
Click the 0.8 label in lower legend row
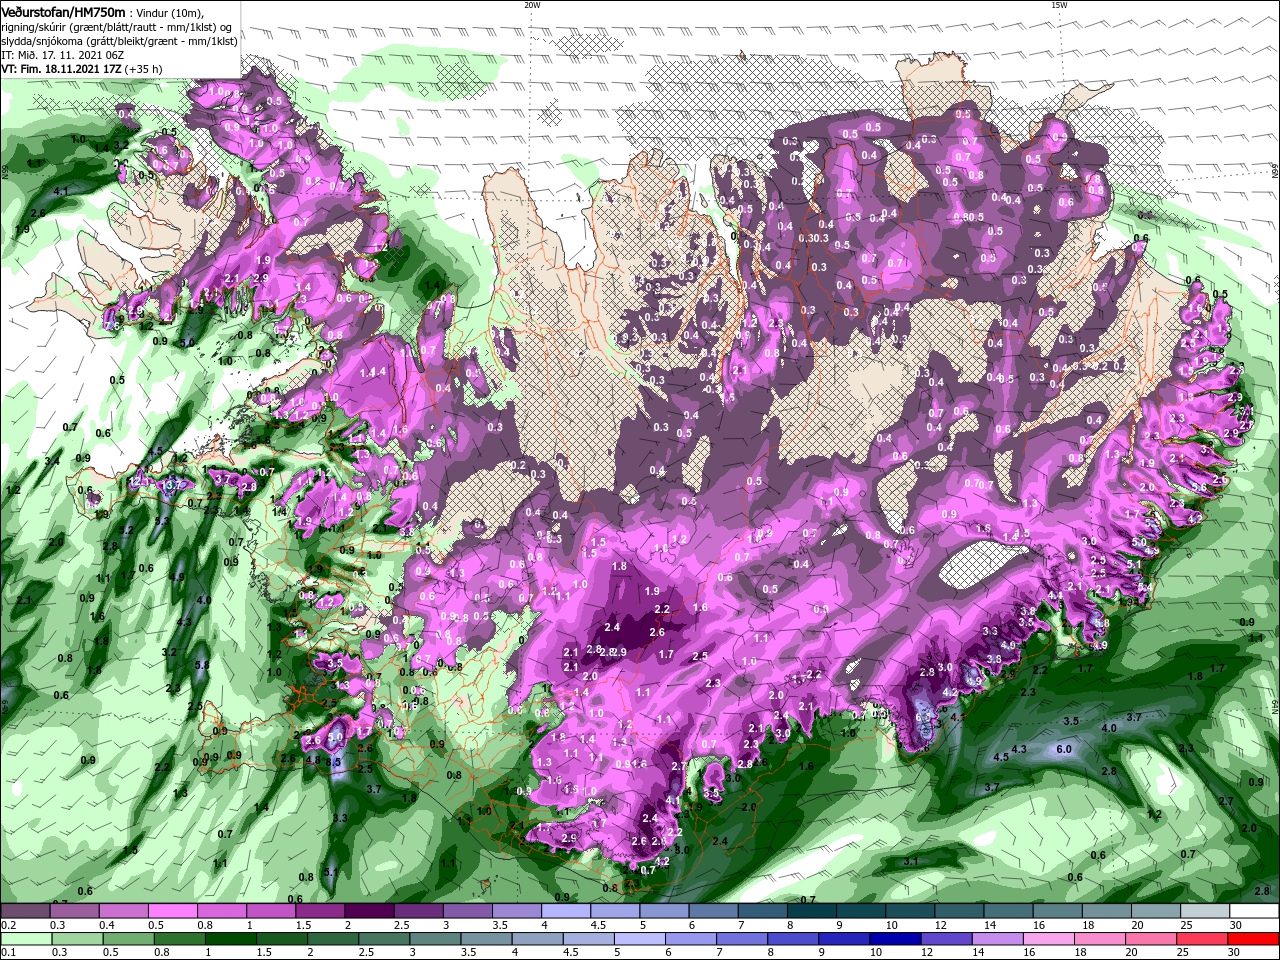click(x=162, y=953)
